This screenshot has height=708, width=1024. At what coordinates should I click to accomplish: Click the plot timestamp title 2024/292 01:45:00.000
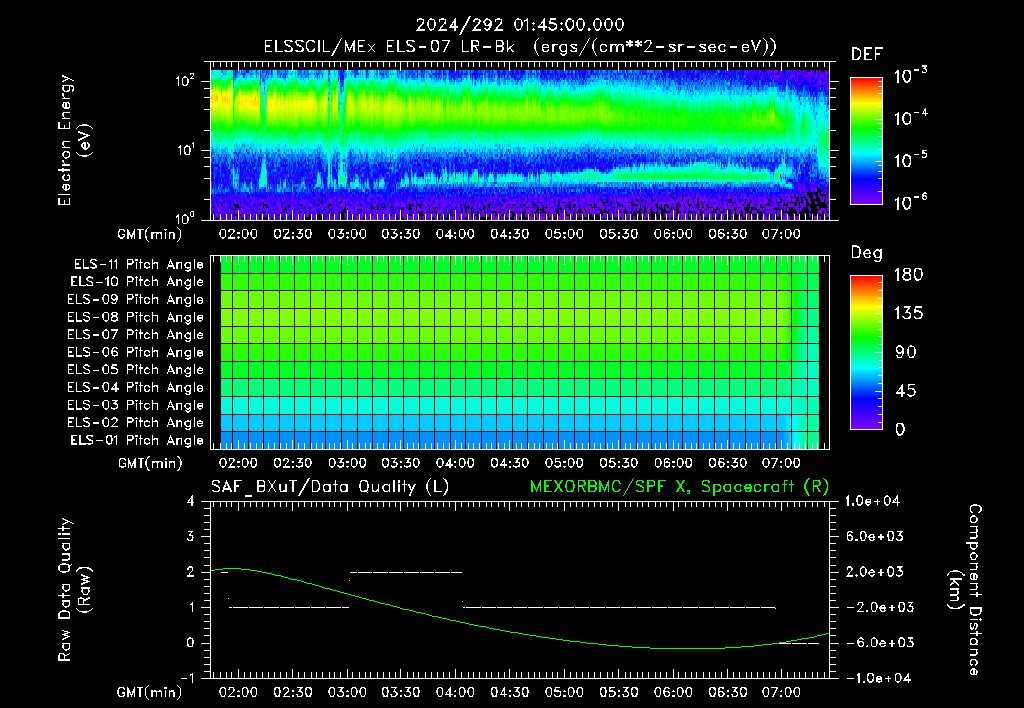(520, 25)
